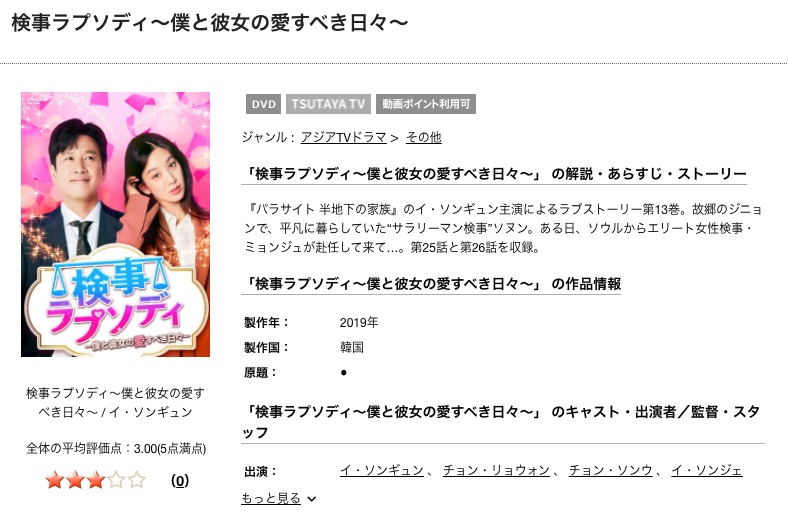Open the review count (0) link
Viewport: 788px width, 529px height.
tap(180, 481)
